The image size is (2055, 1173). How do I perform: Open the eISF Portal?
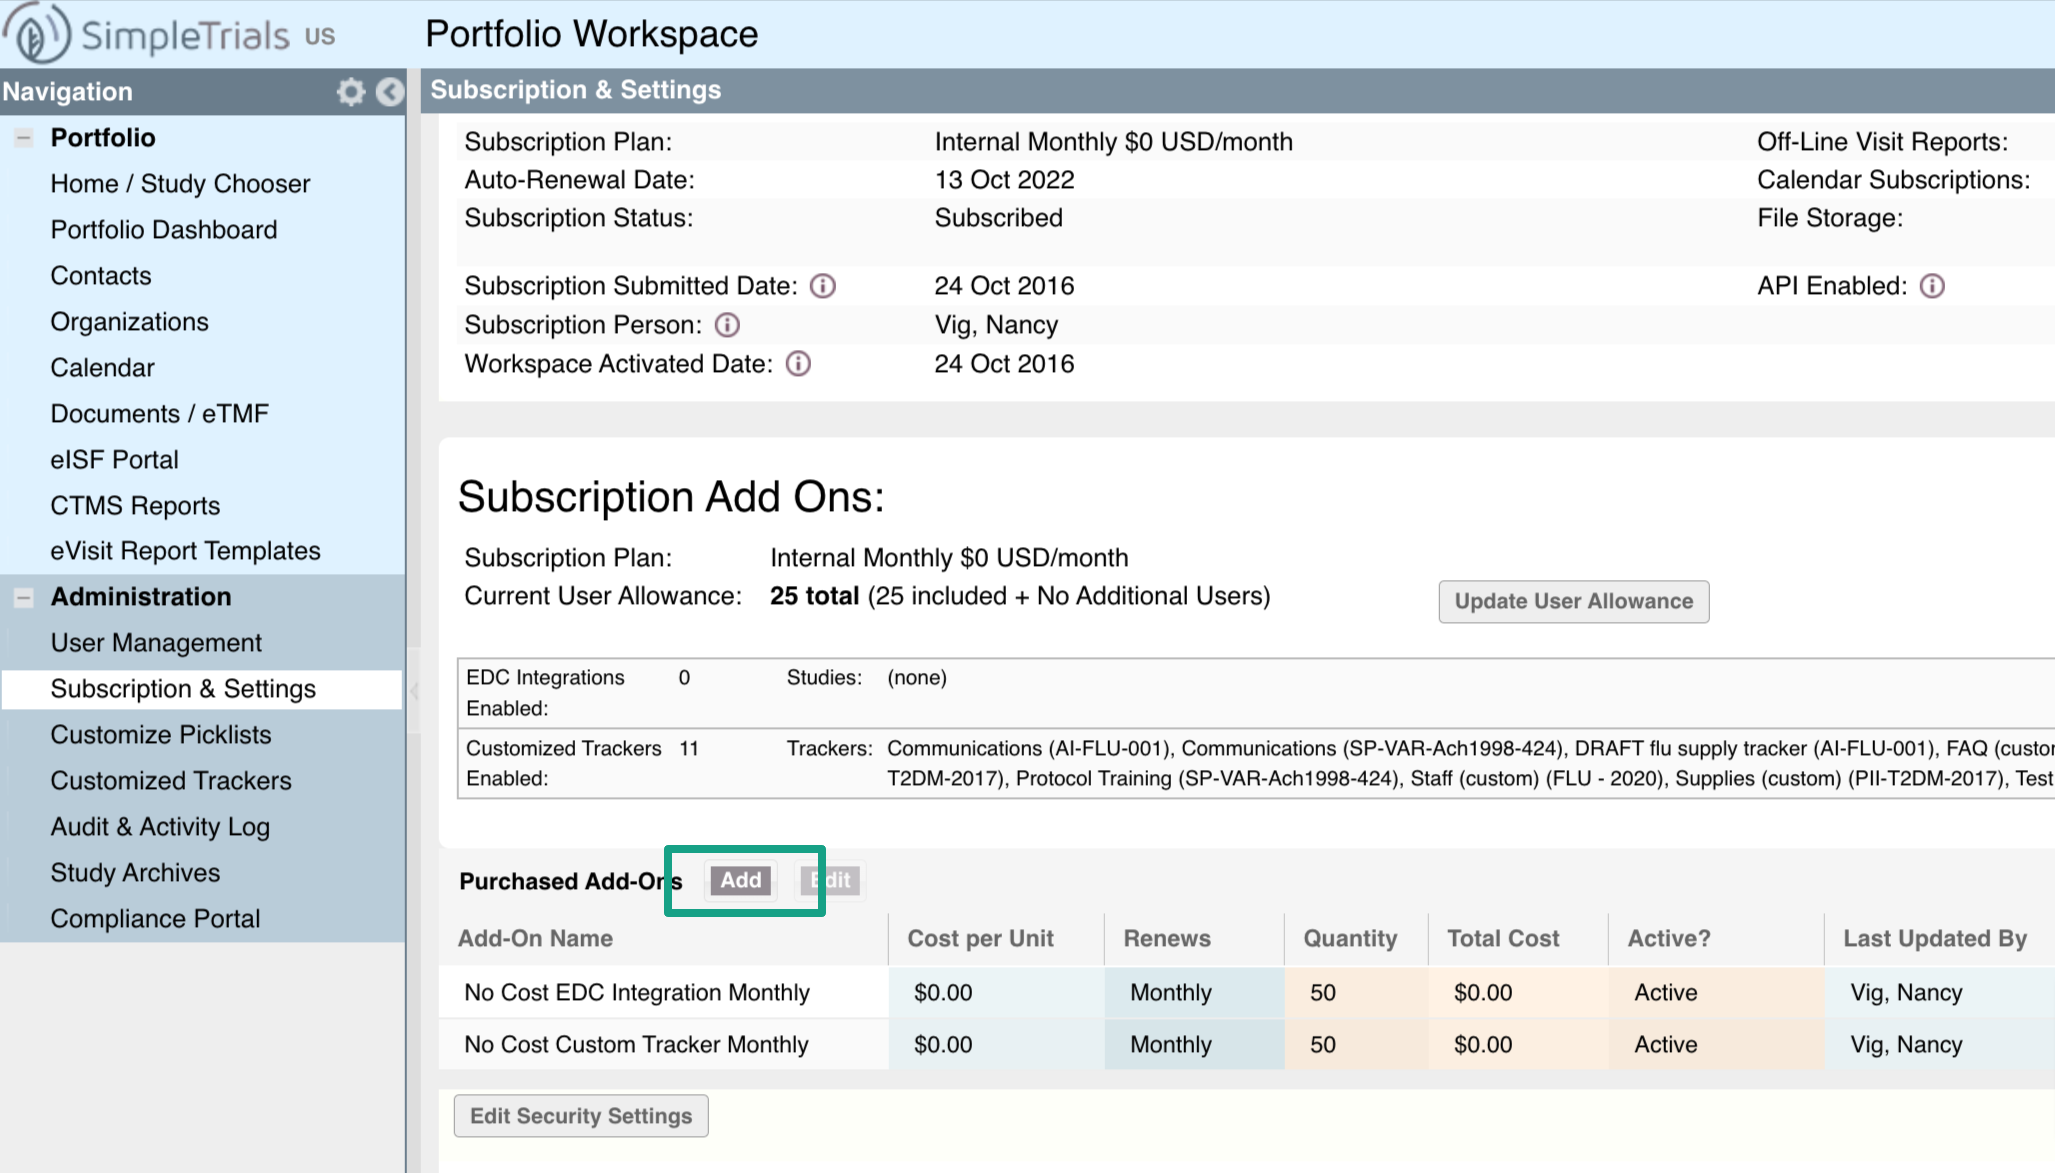(x=115, y=460)
